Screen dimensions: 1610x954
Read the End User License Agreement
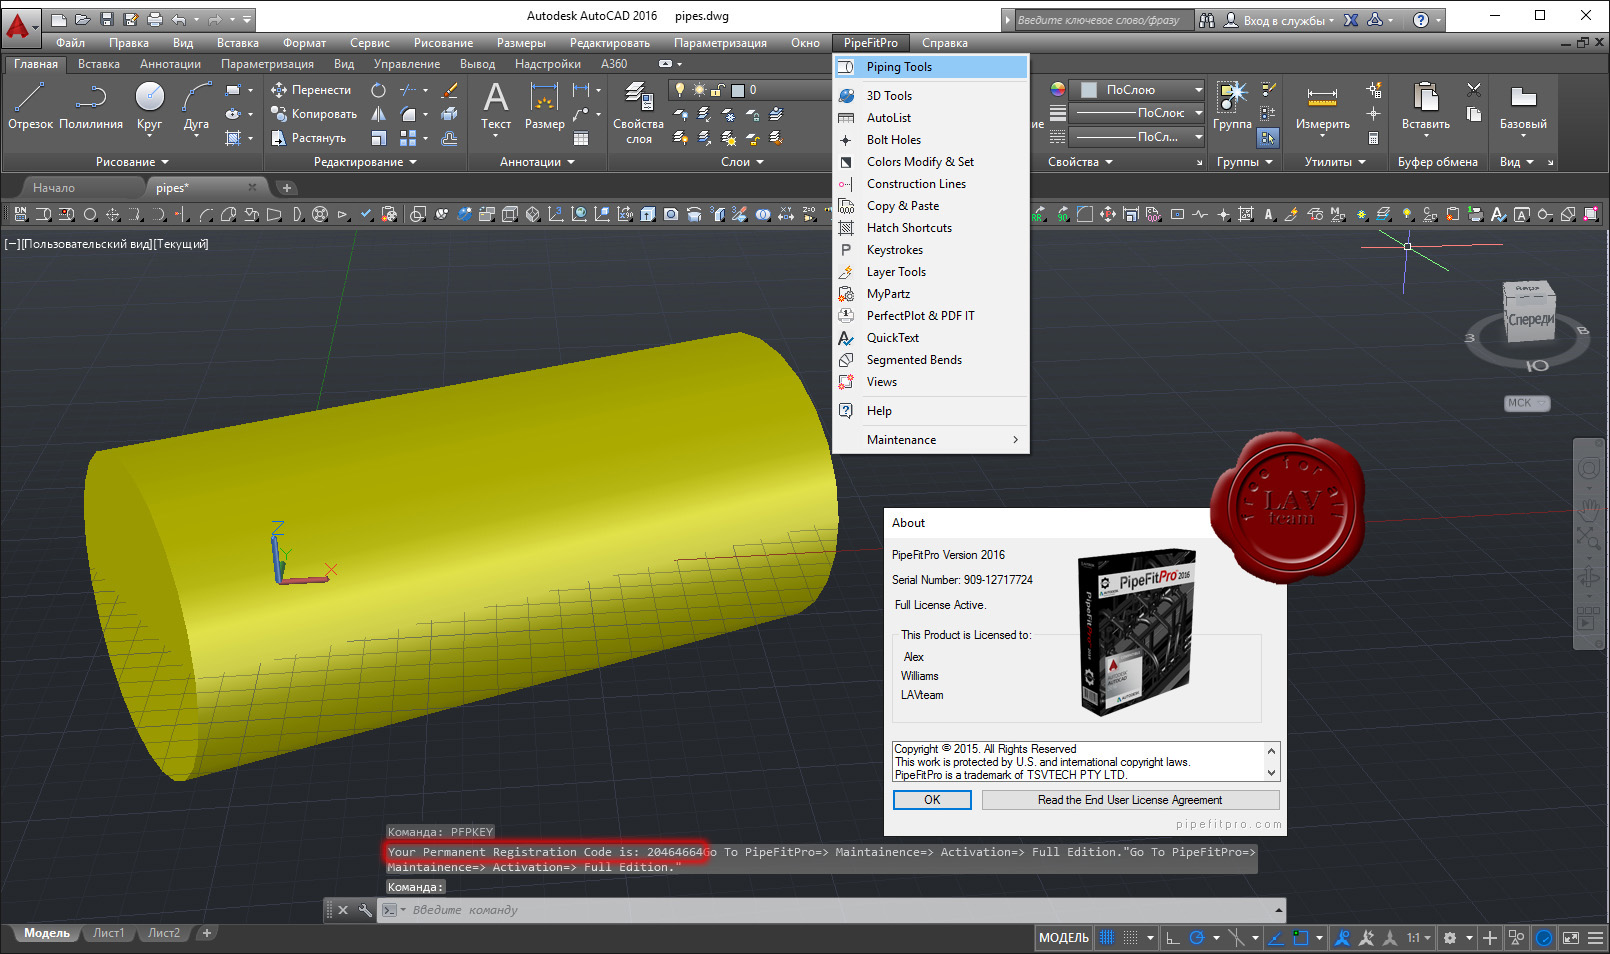(1130, 800)
